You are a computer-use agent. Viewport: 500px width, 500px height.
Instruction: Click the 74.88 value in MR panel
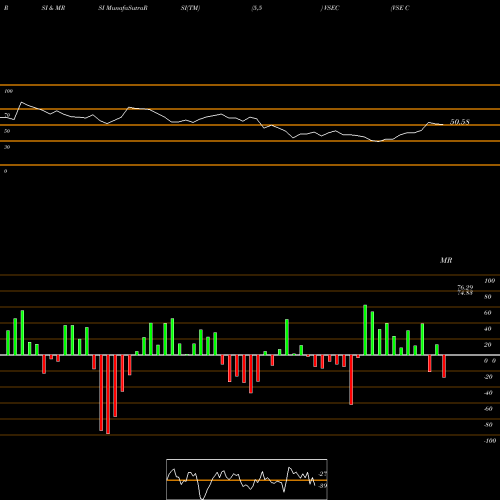465,293
